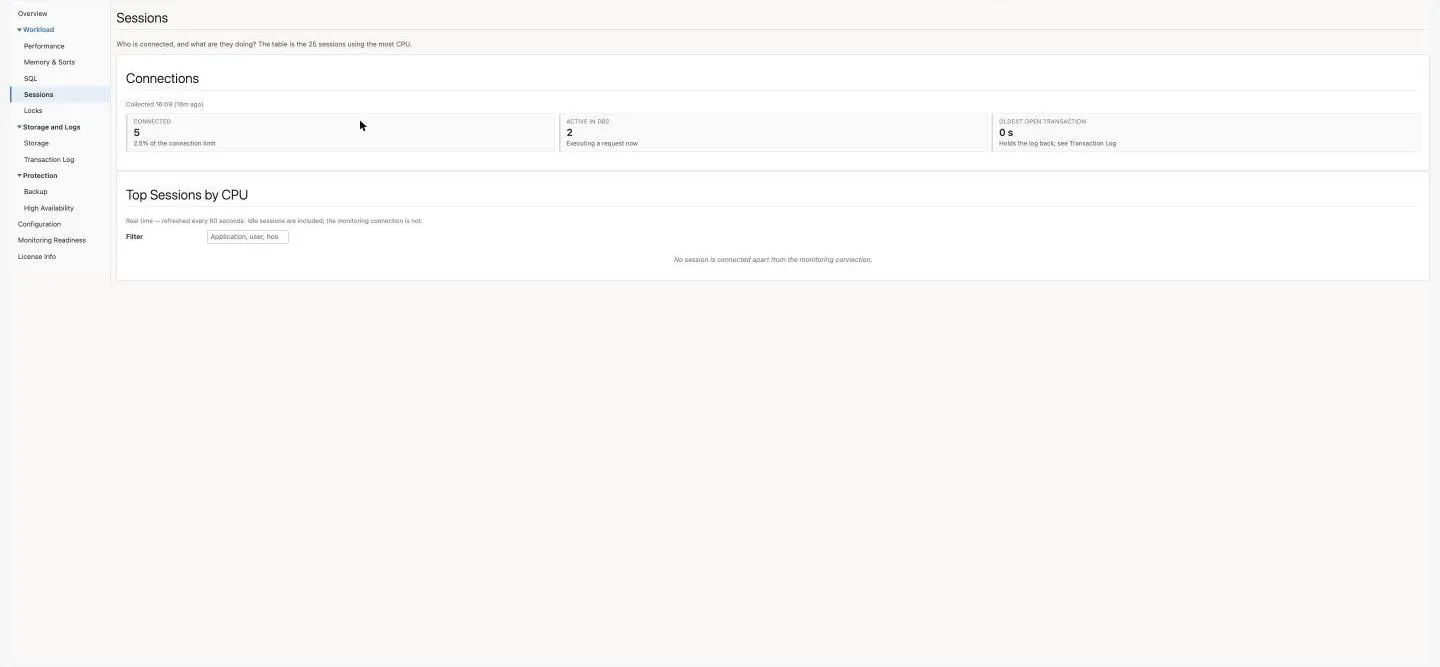Click the "Top Sessions by CPU" heading
Viewport: 1440px width, 667px height.
pos(187,195)
